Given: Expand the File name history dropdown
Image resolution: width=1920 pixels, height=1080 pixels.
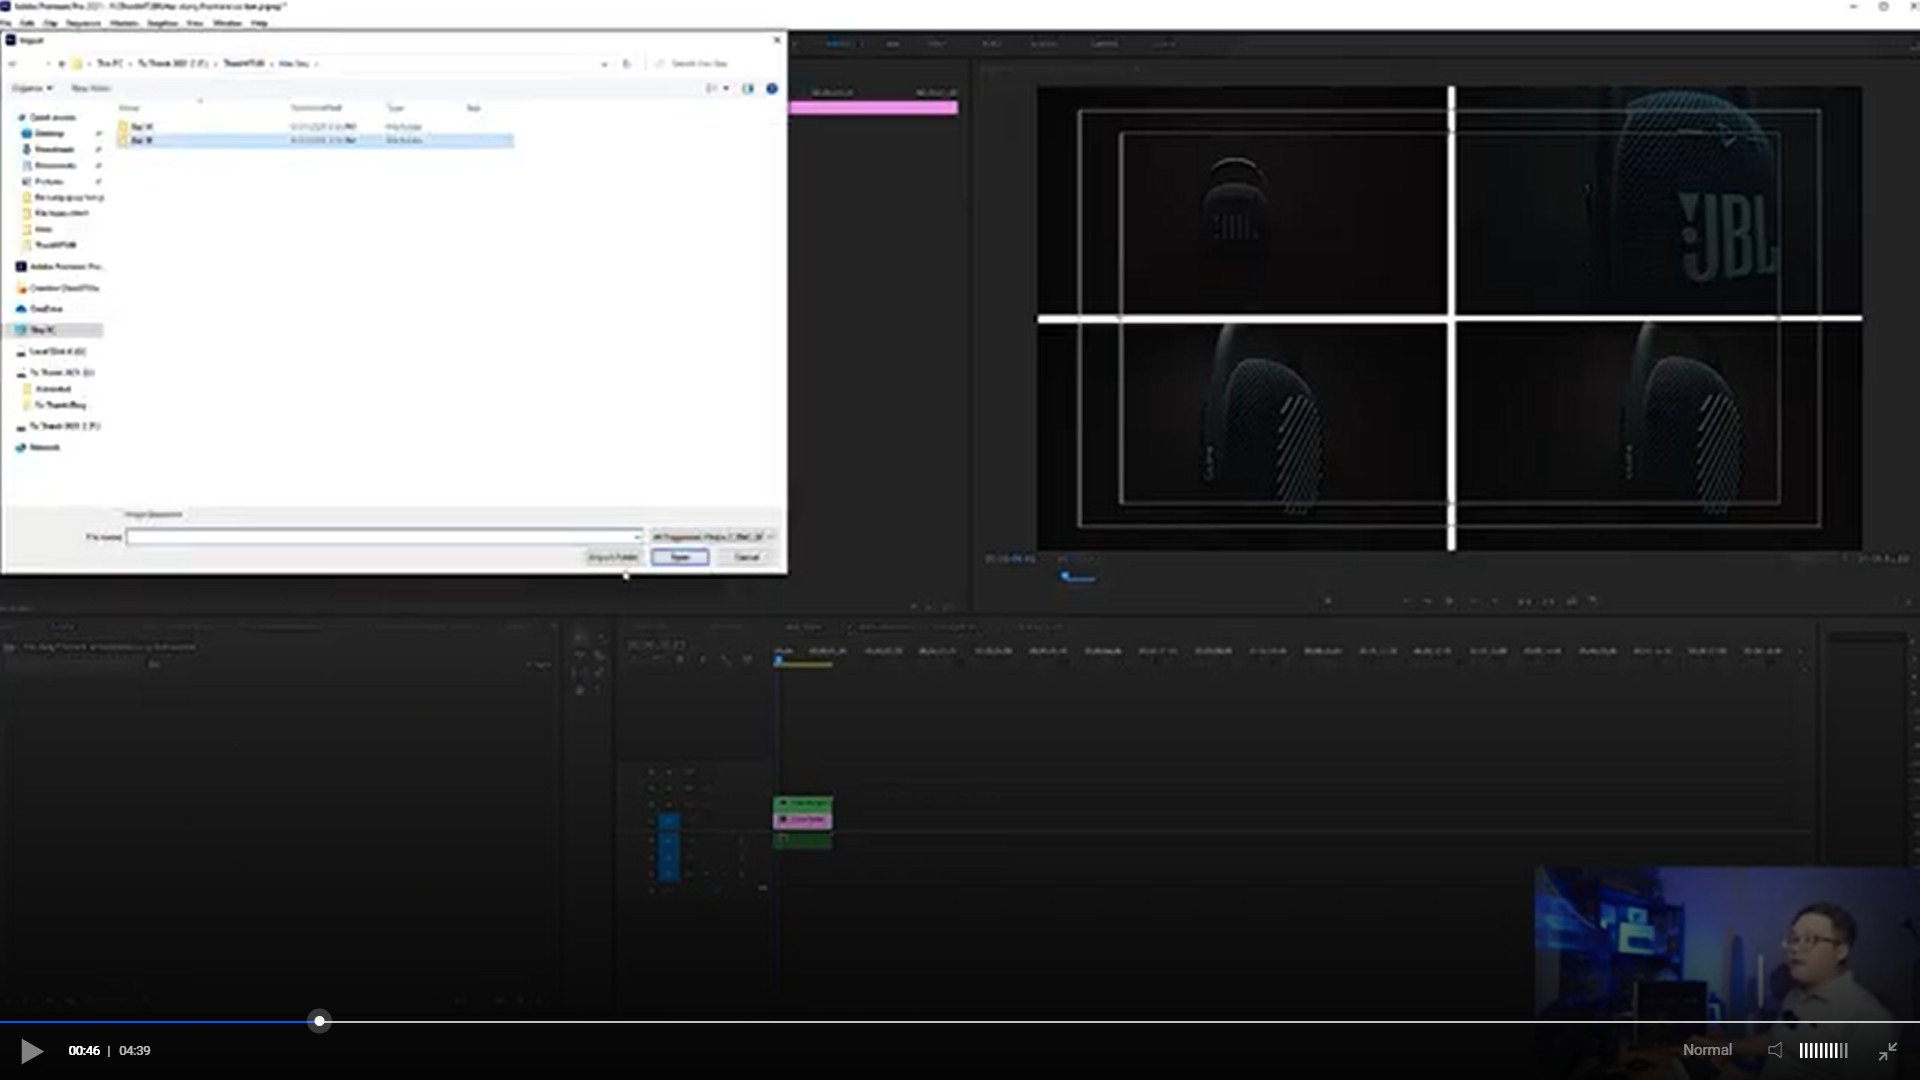Looking at the screenshot, I should [x=637, y=537].
